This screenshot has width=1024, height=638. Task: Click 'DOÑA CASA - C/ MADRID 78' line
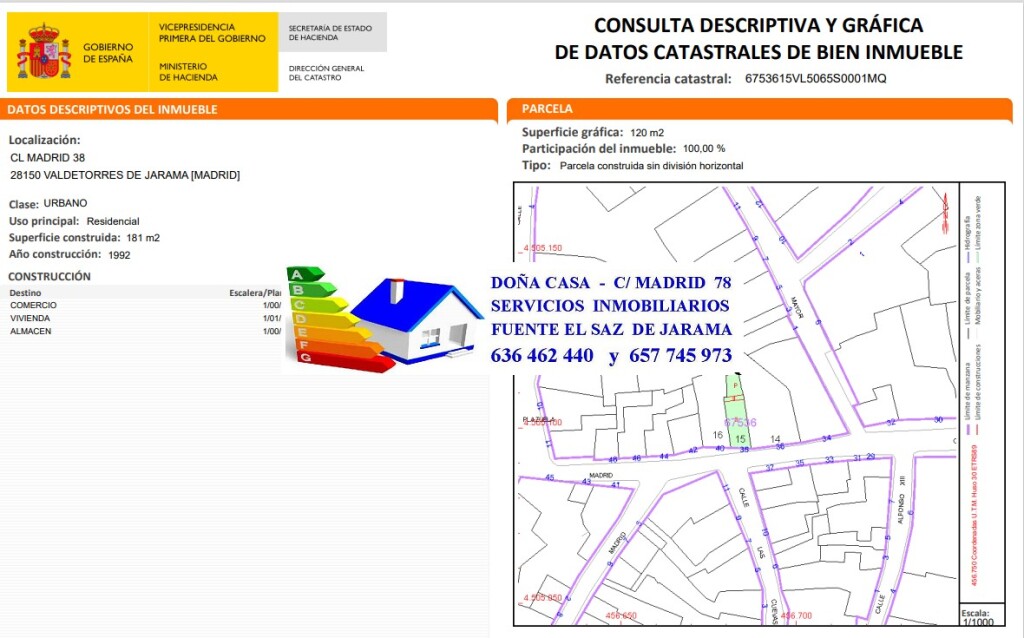coord(611,283)
